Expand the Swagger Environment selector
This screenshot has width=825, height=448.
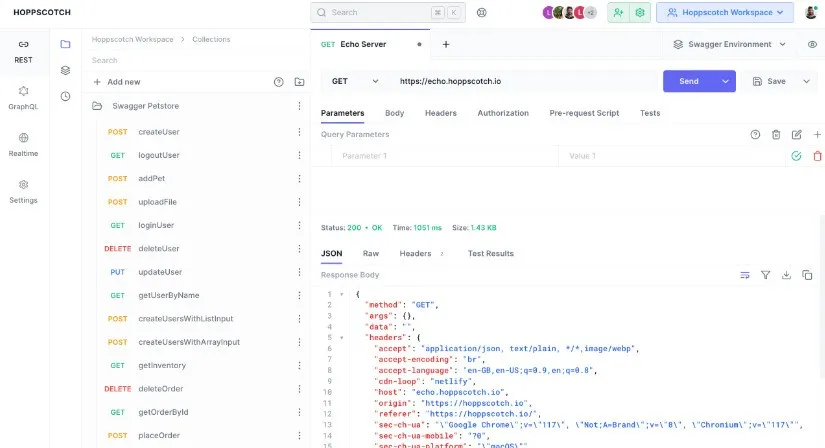pos(729,44)
